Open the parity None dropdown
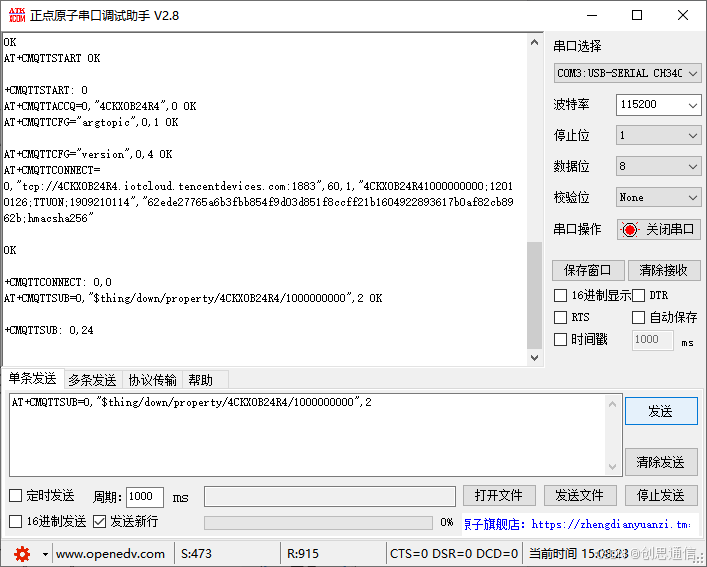The height and width of the screenshot is (567, 707). click(658, 197)
